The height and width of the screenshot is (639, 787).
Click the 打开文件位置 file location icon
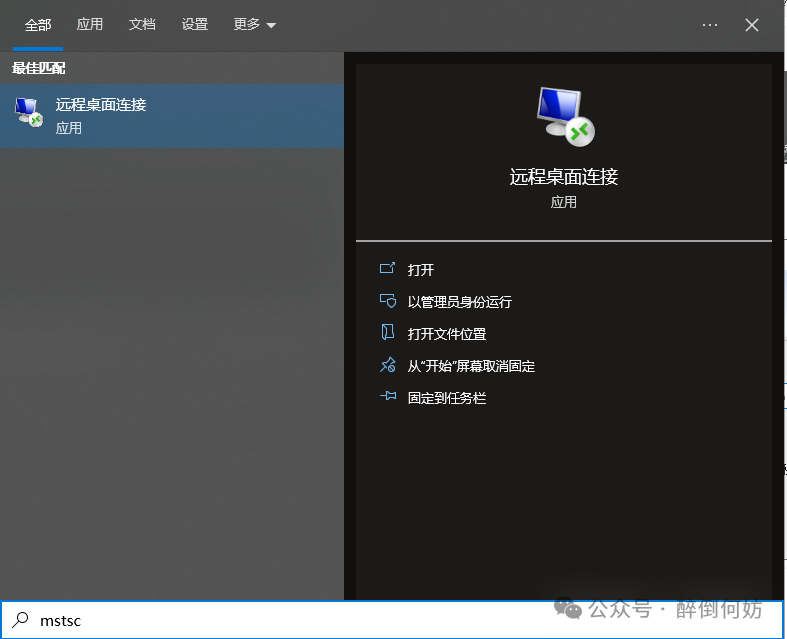388,333
